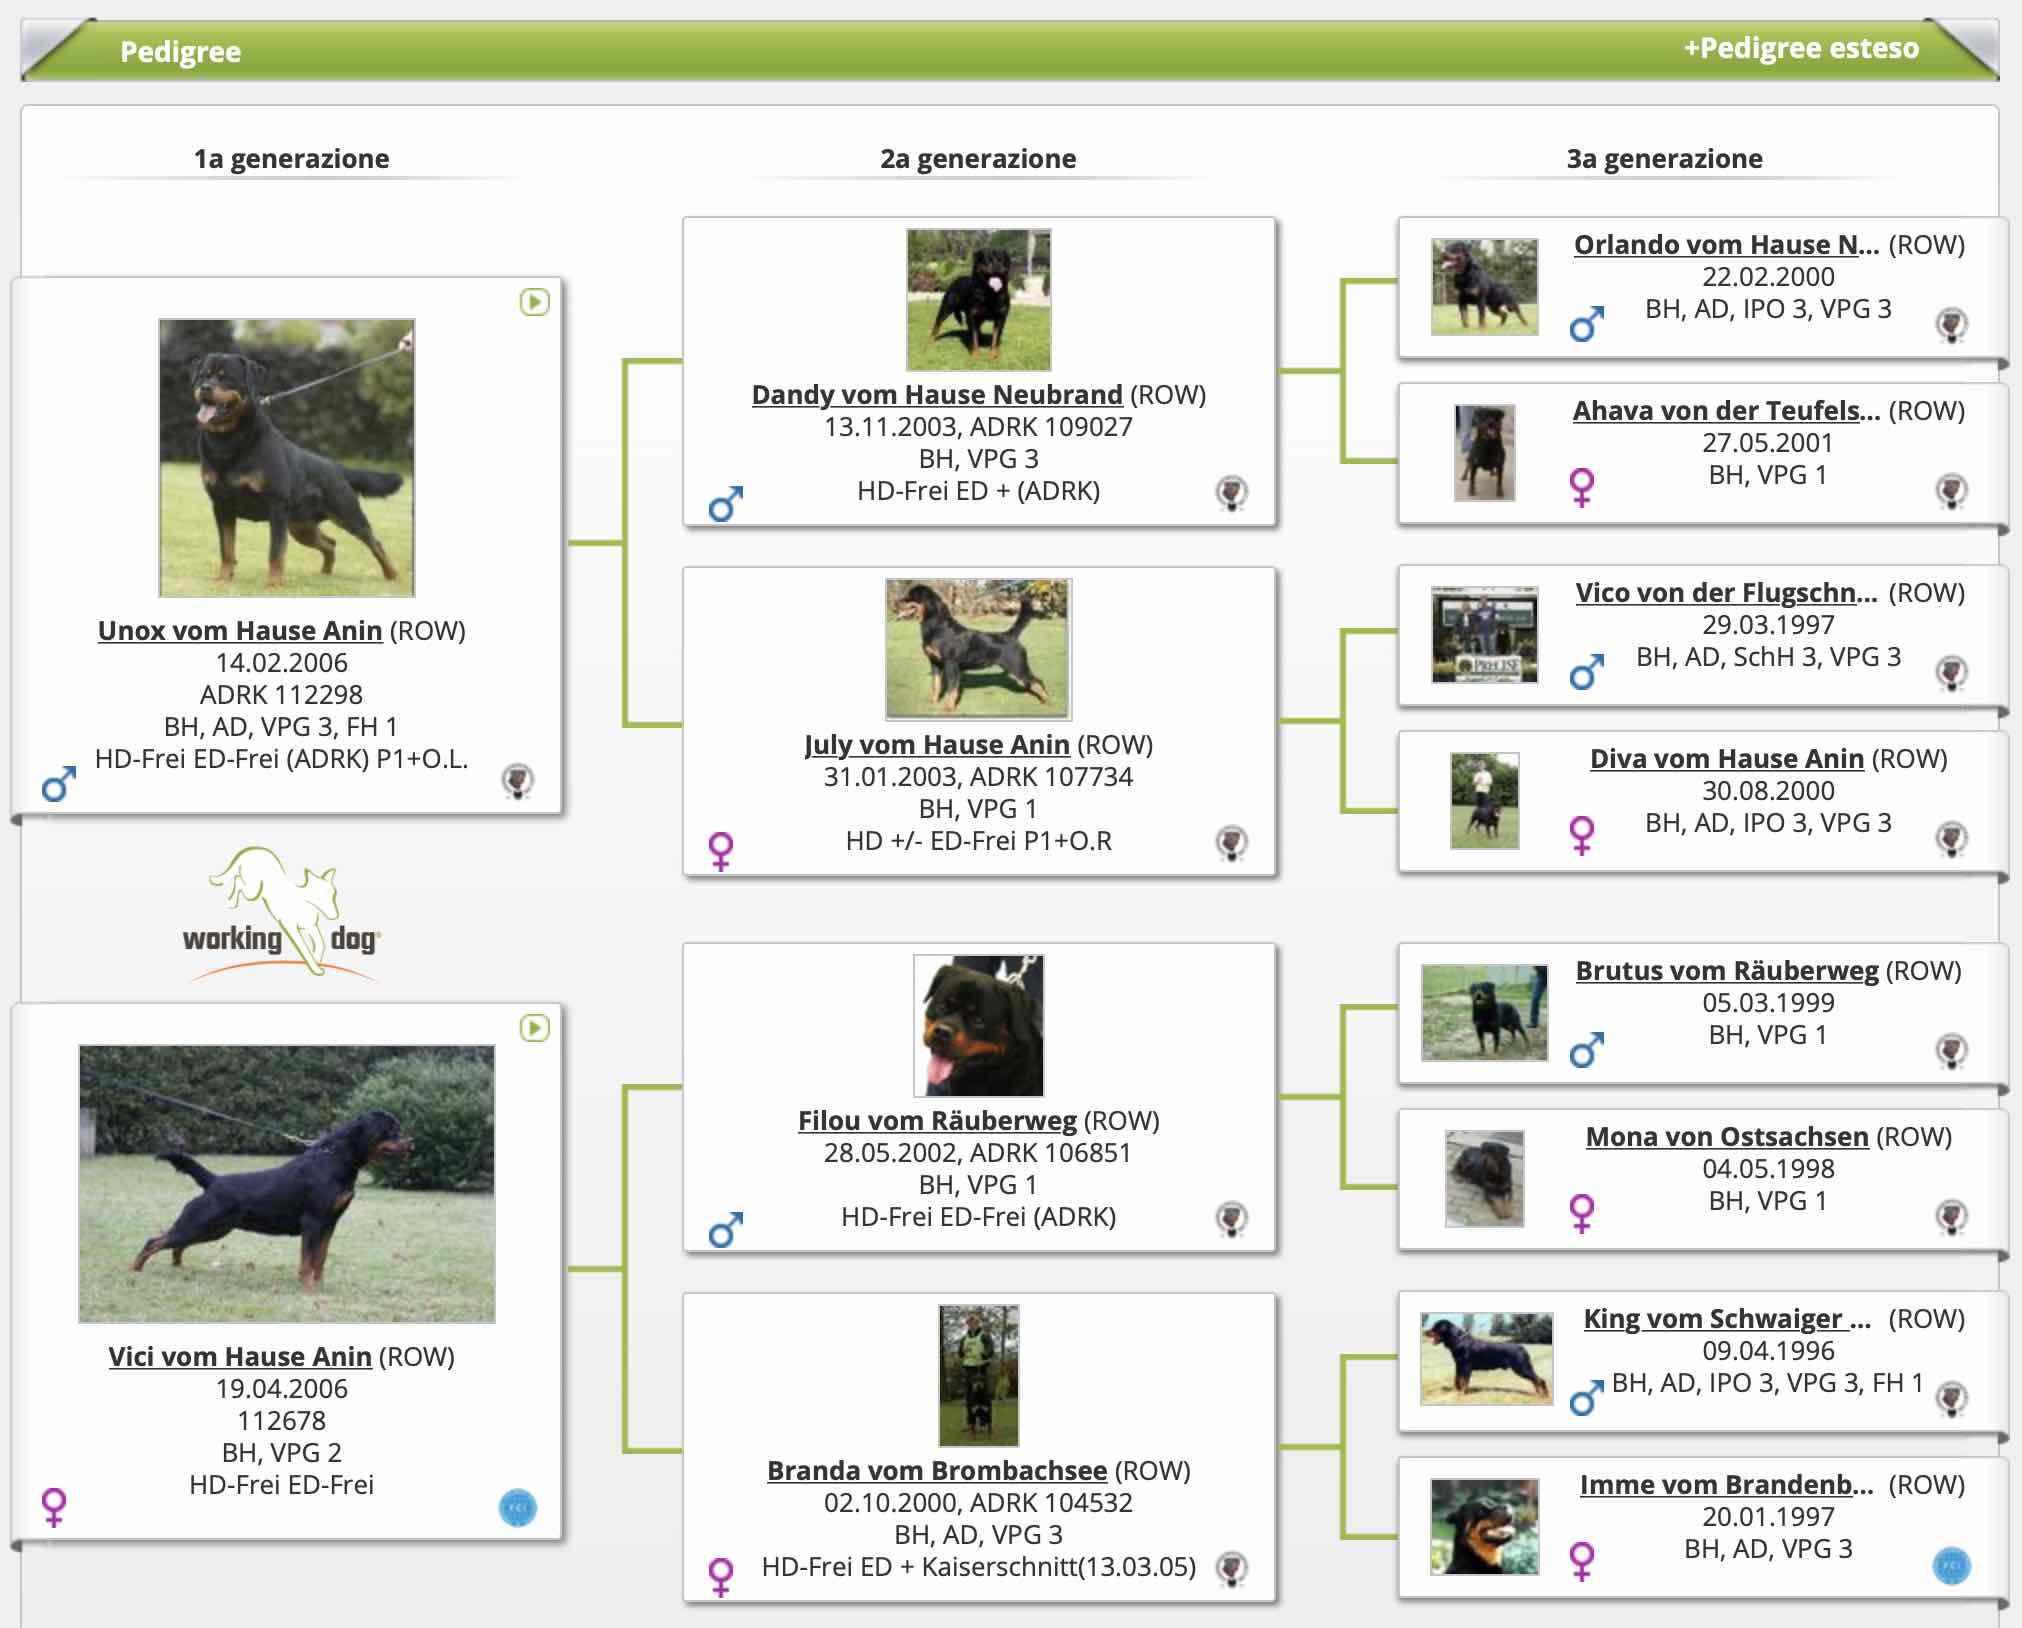Click Diva vom Hause Anin thumbnail
This screenshot has height=1628, width=2022.
point(1485,801)
